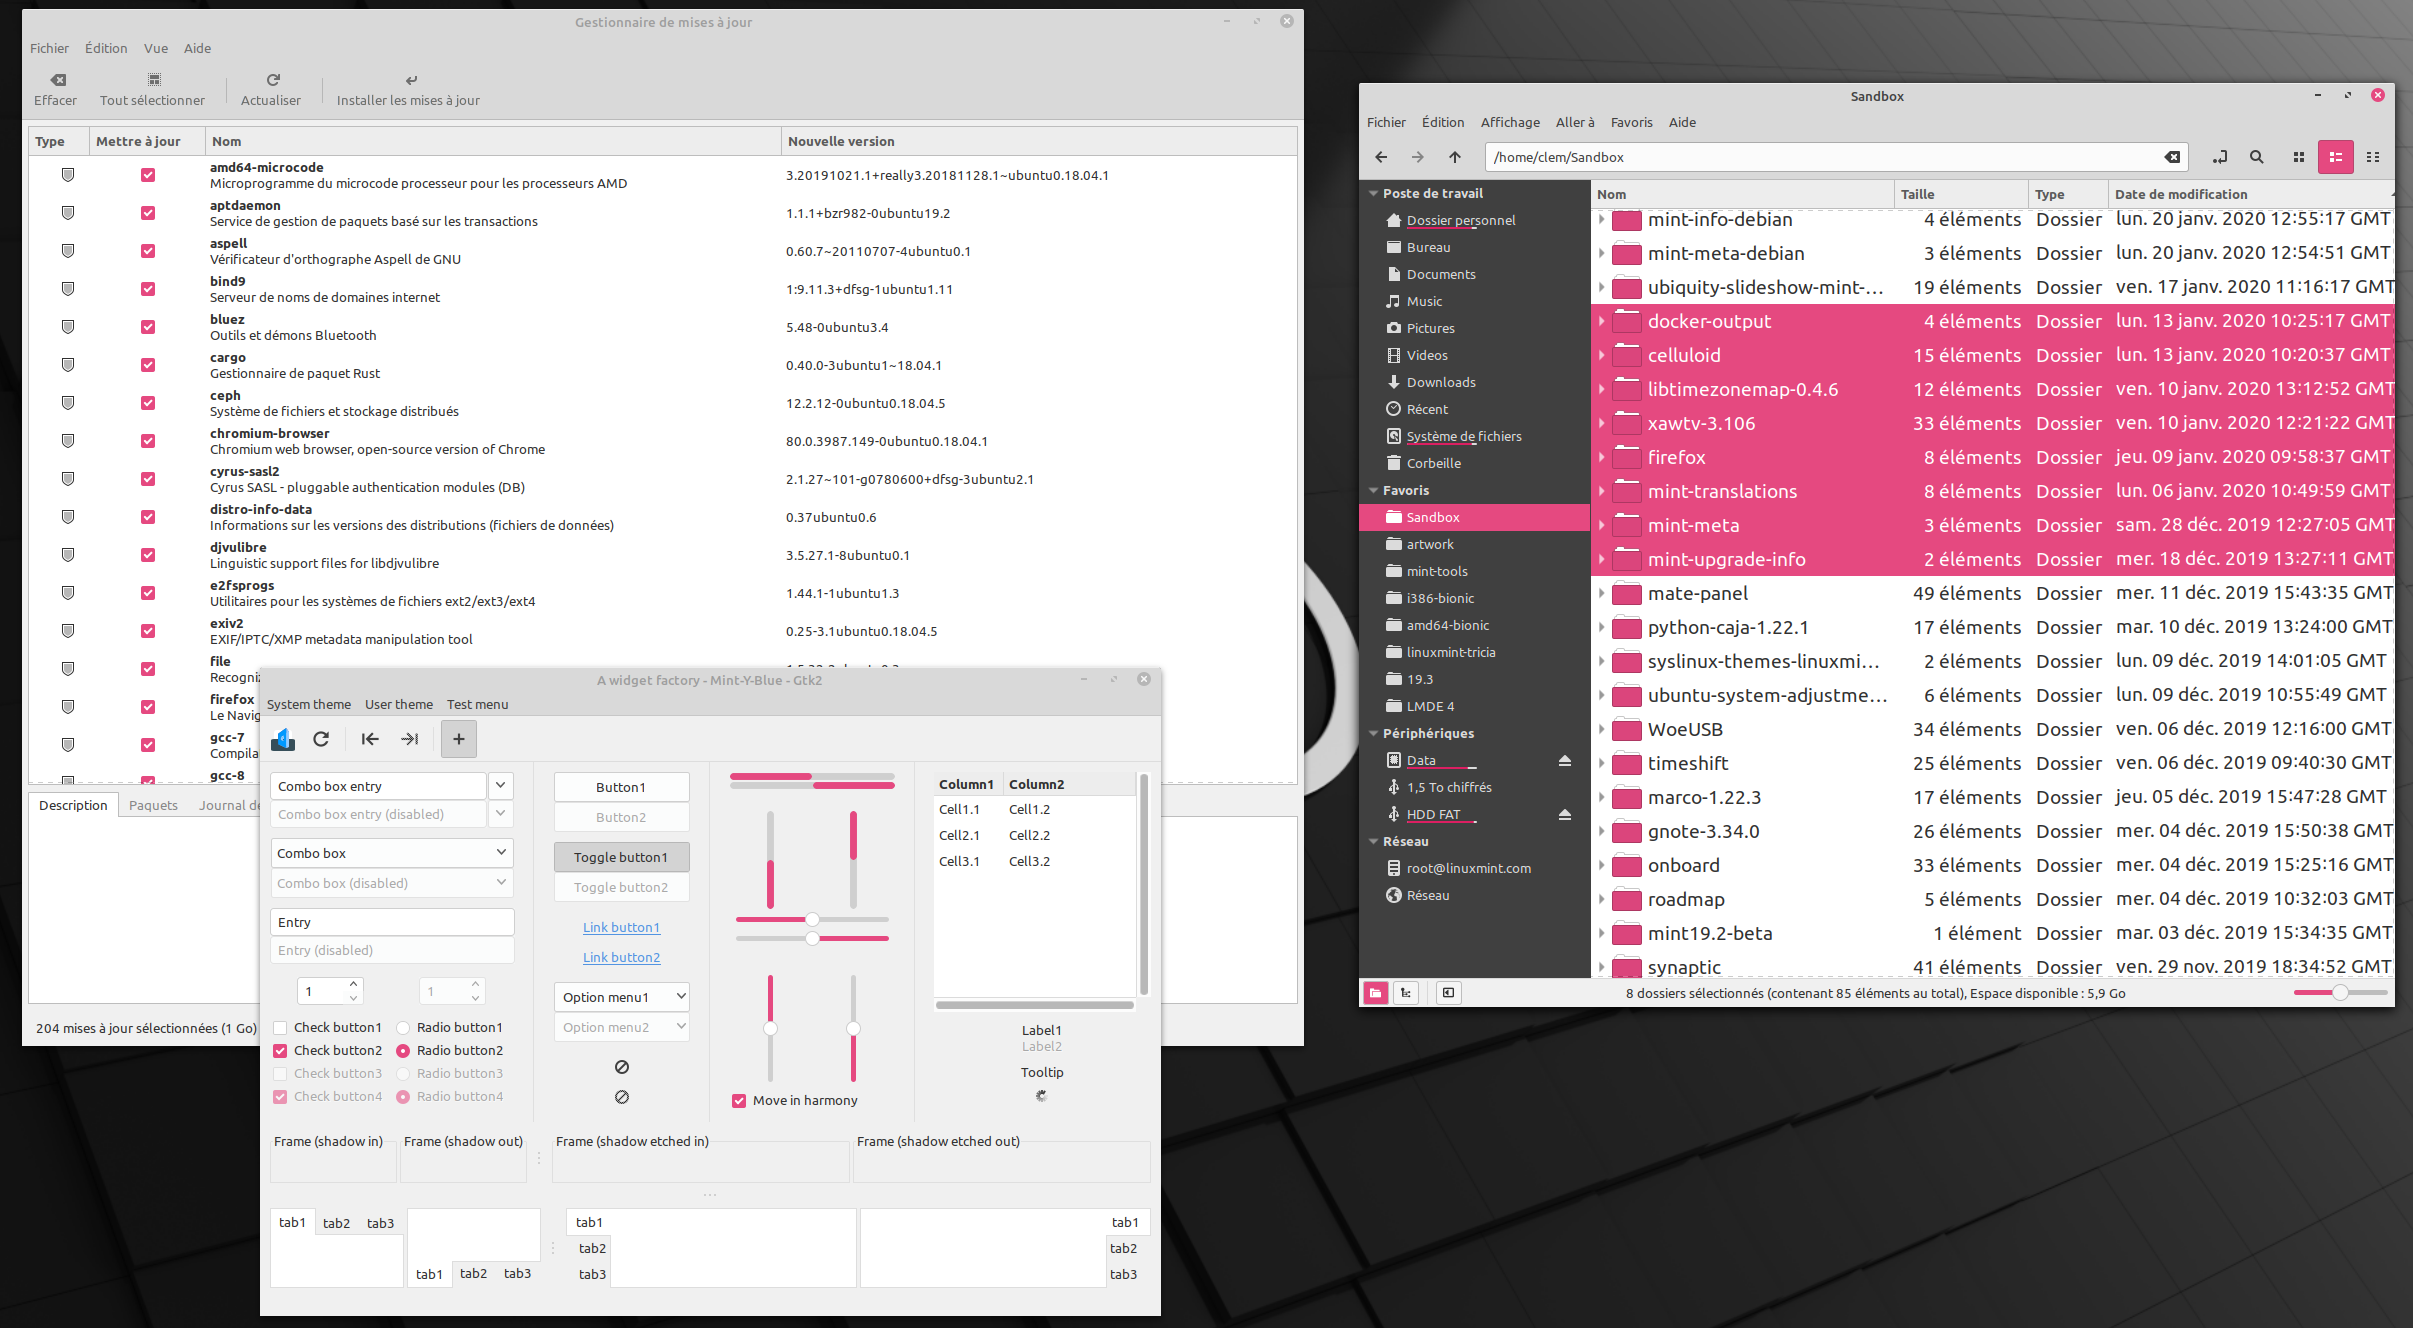Switch to the Paquets tab
2413x1328 pixels.
pos(152,805)
